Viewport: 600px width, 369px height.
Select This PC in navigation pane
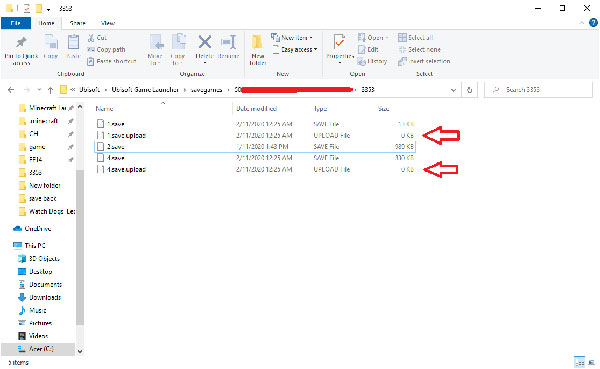point(29,245)
